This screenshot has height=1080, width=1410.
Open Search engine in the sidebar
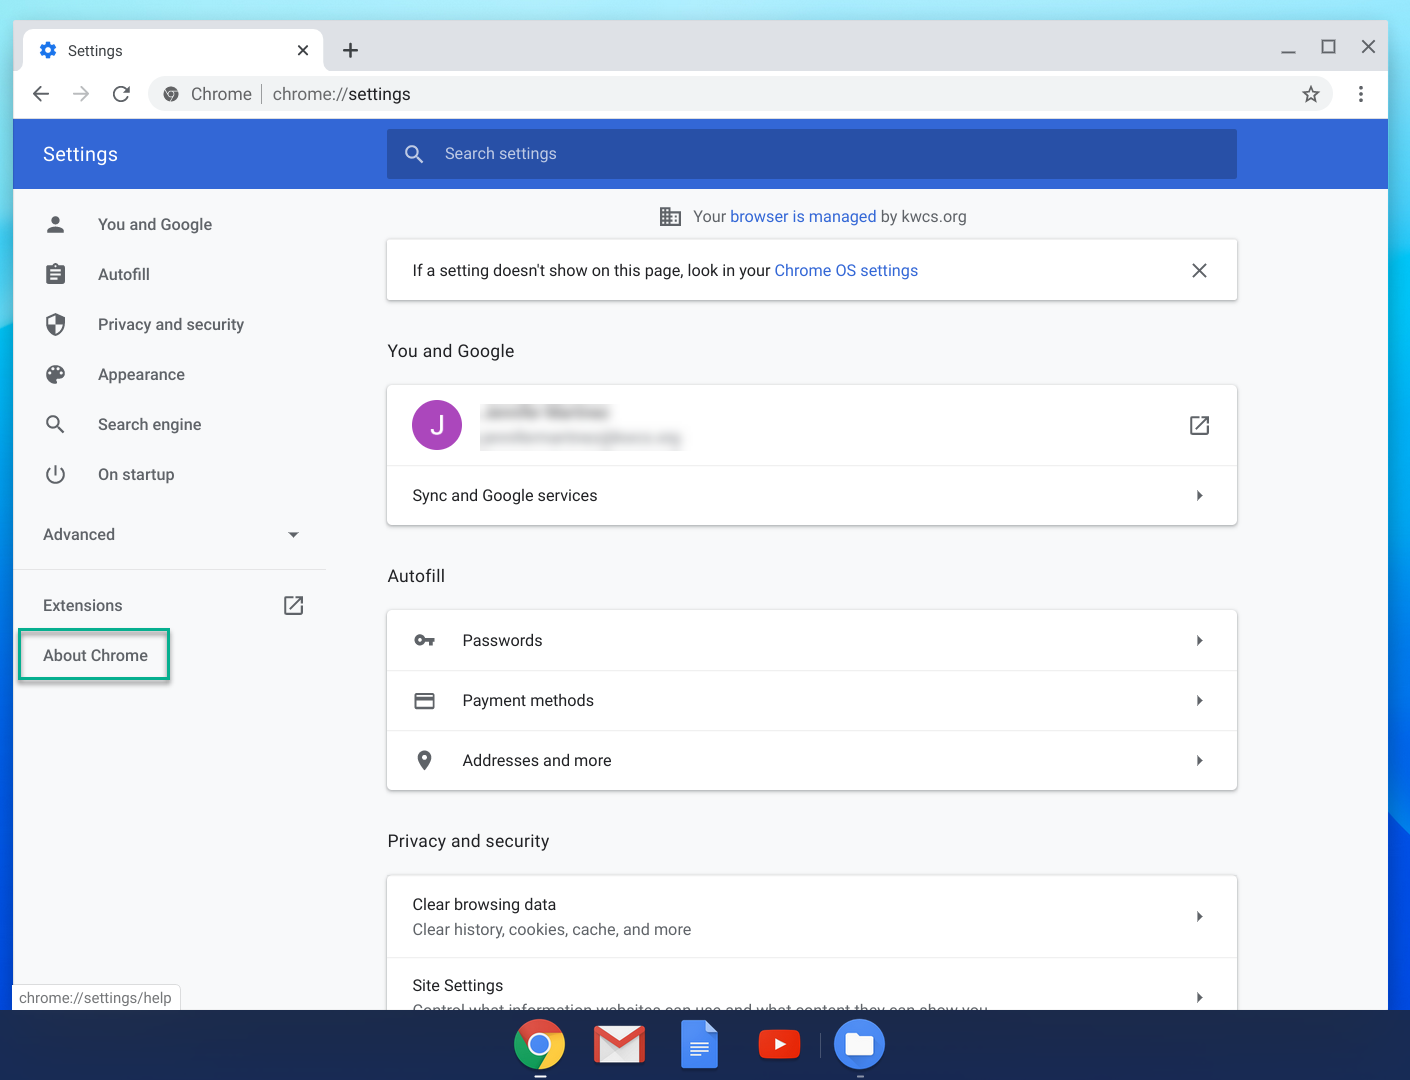click(149, 424)
